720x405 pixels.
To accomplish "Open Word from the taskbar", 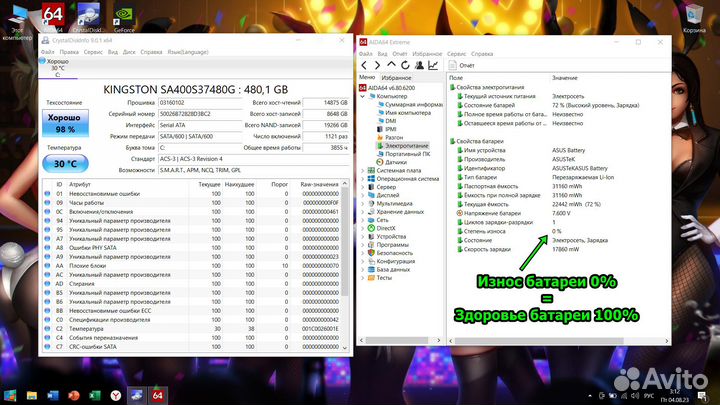I will tap(53, 395).
